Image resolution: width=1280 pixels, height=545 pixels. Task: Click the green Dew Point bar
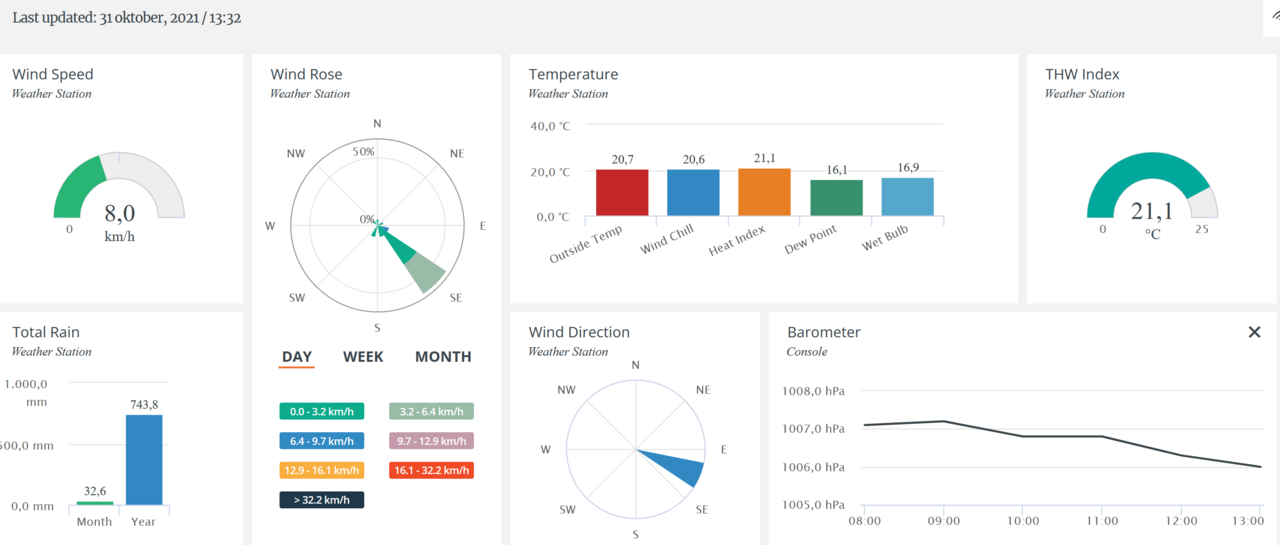(836, 198)
